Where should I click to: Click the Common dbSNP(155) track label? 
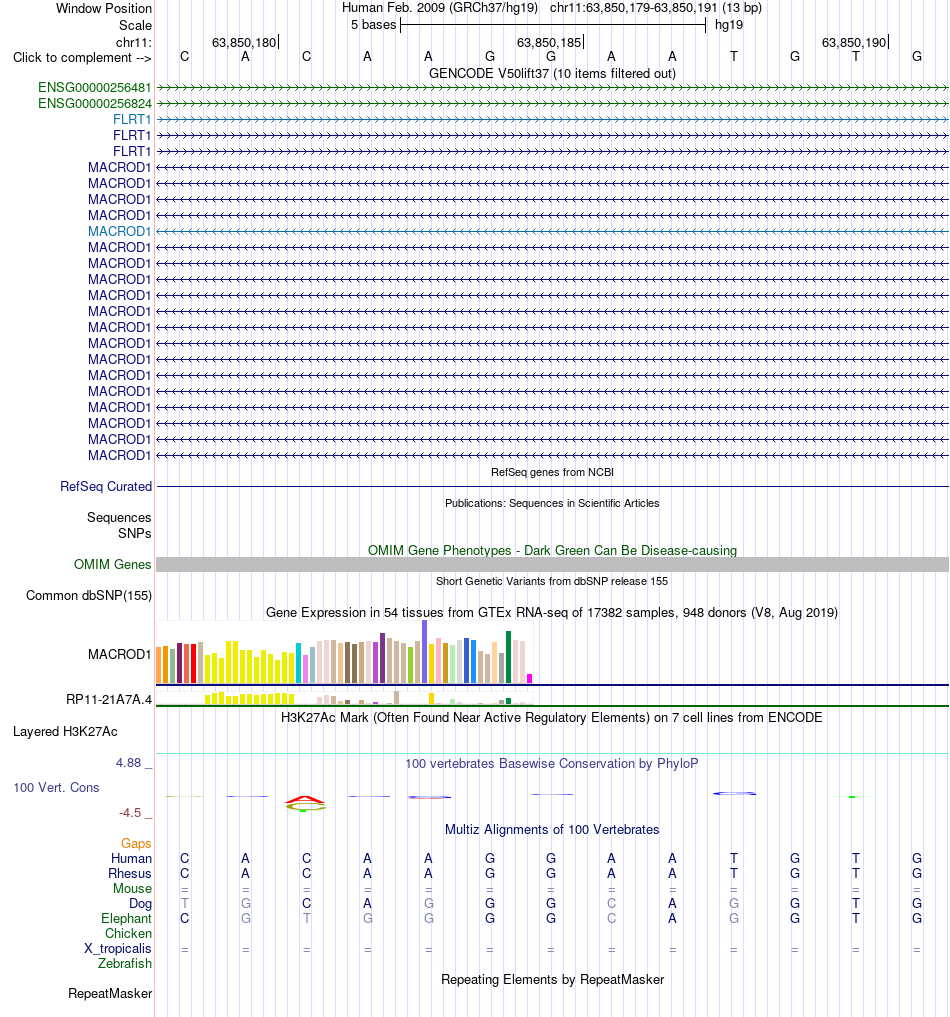coord(89,595)
